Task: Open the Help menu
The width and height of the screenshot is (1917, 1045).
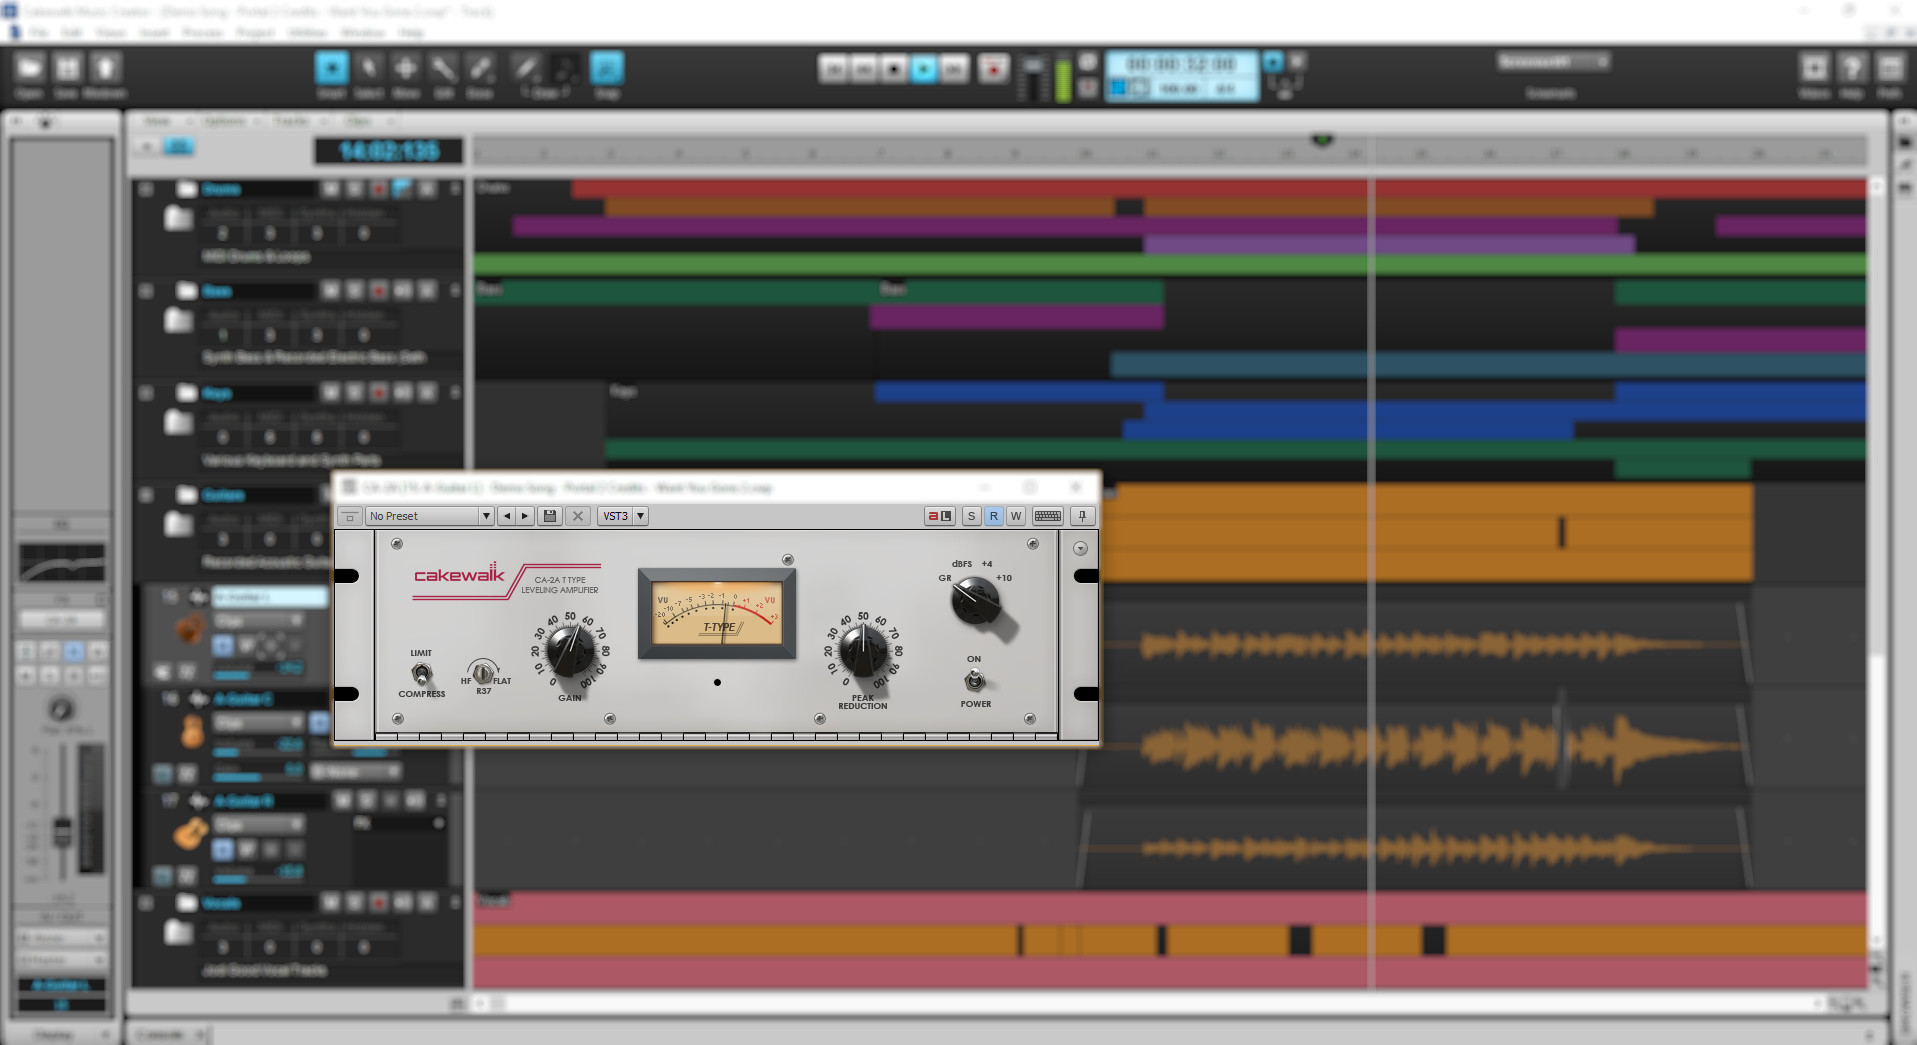Action: pos(409,32)
